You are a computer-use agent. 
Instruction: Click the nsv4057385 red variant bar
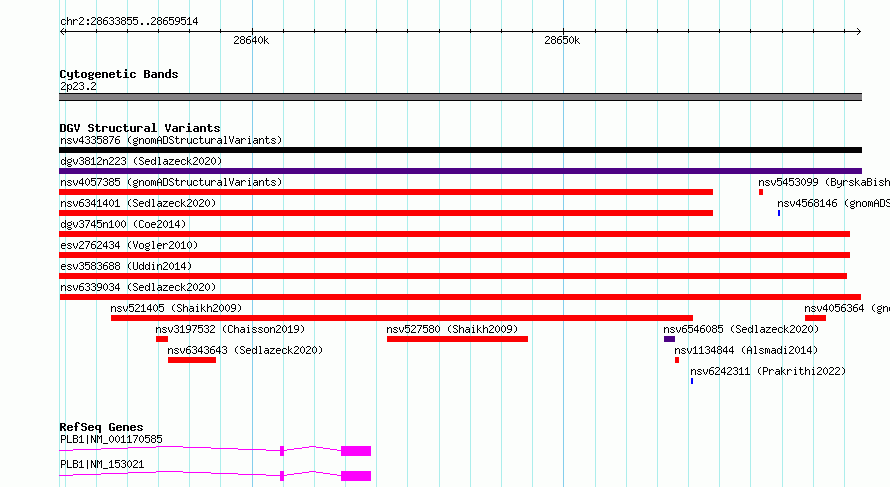[386, 192]
